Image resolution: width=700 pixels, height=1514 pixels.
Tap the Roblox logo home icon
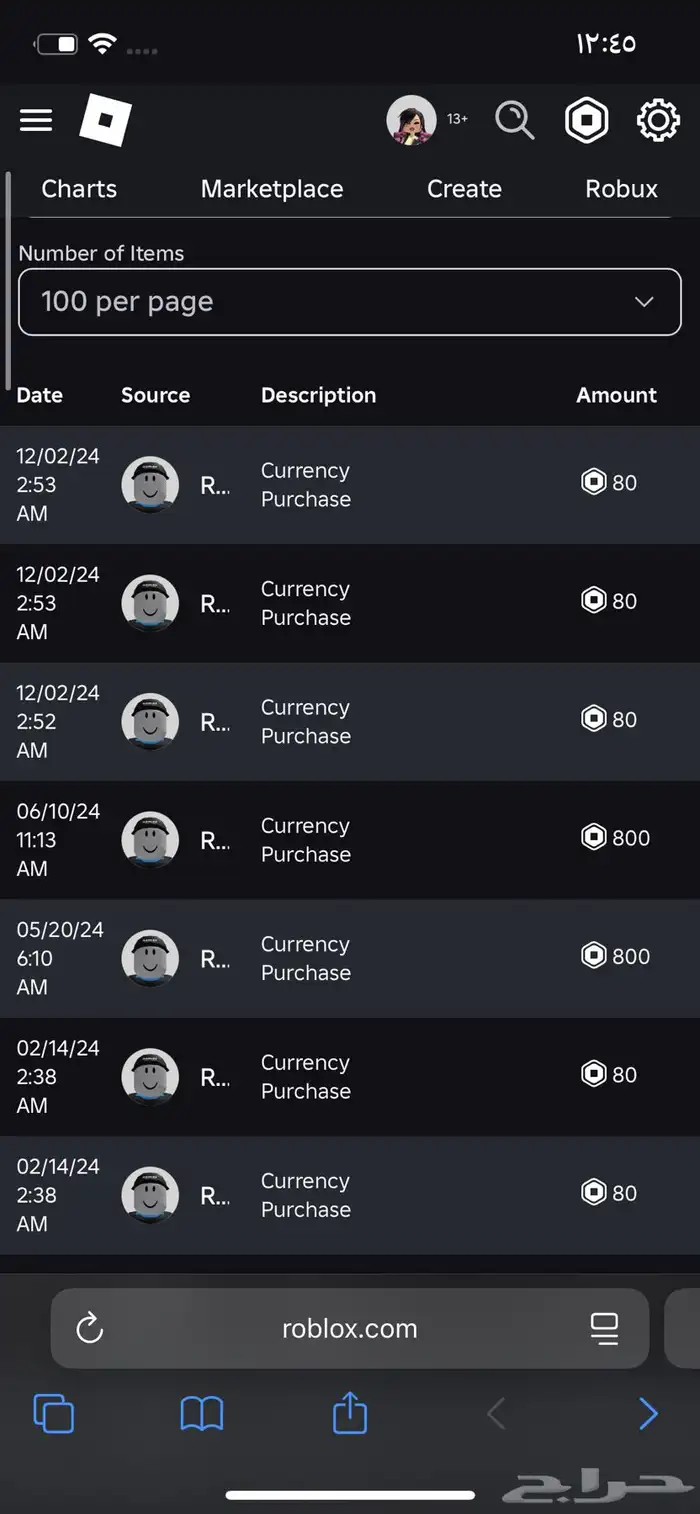[x=105, y=120]
